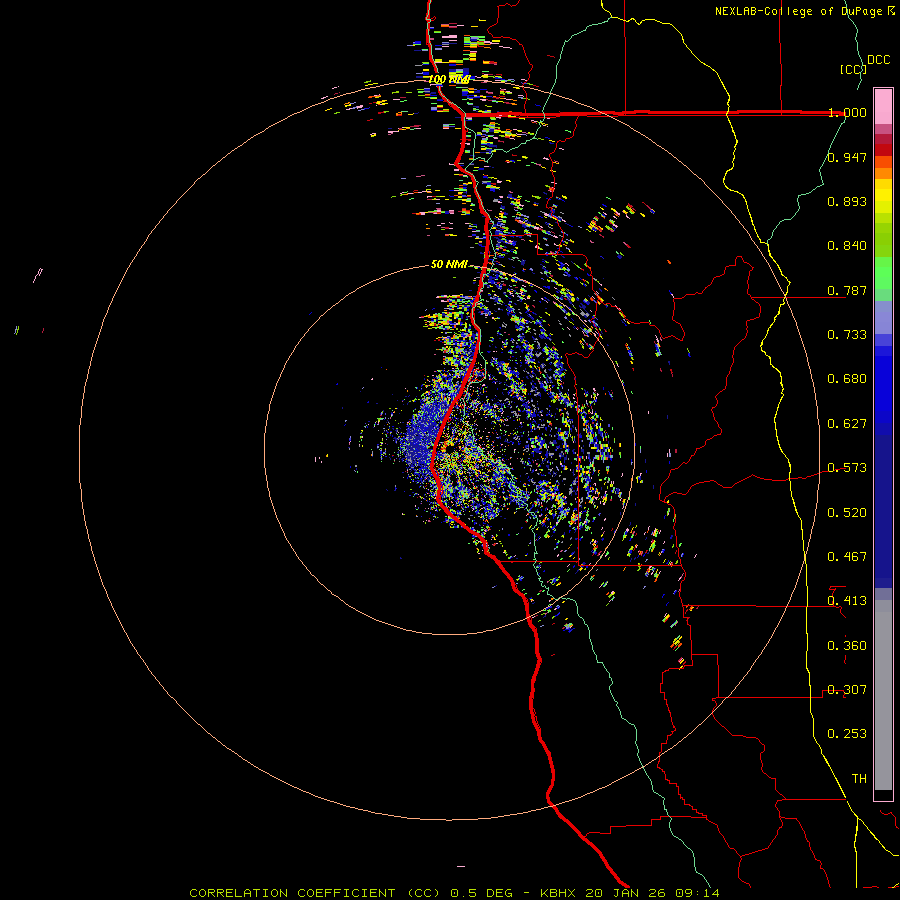
Task: Select the 0.467 legend value
Action: 847,557
